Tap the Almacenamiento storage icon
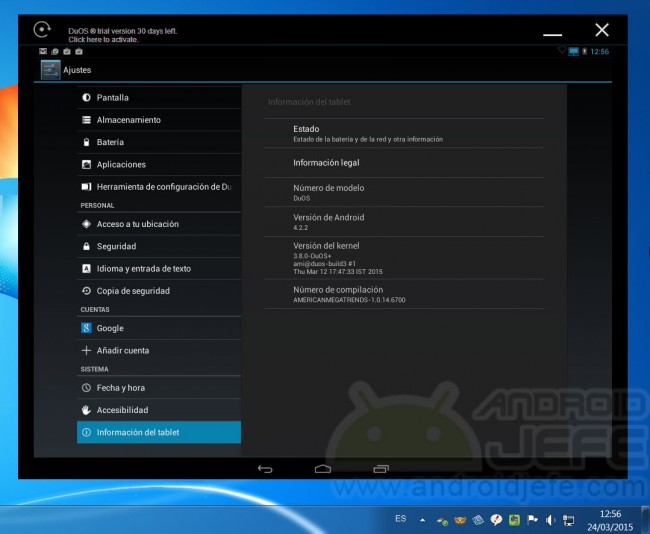 86,120
